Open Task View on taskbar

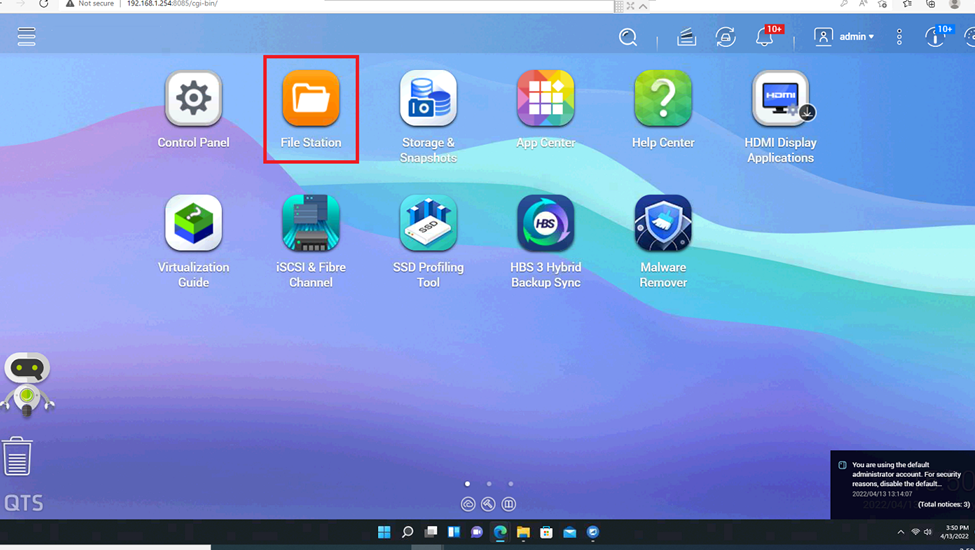point(430,532)
